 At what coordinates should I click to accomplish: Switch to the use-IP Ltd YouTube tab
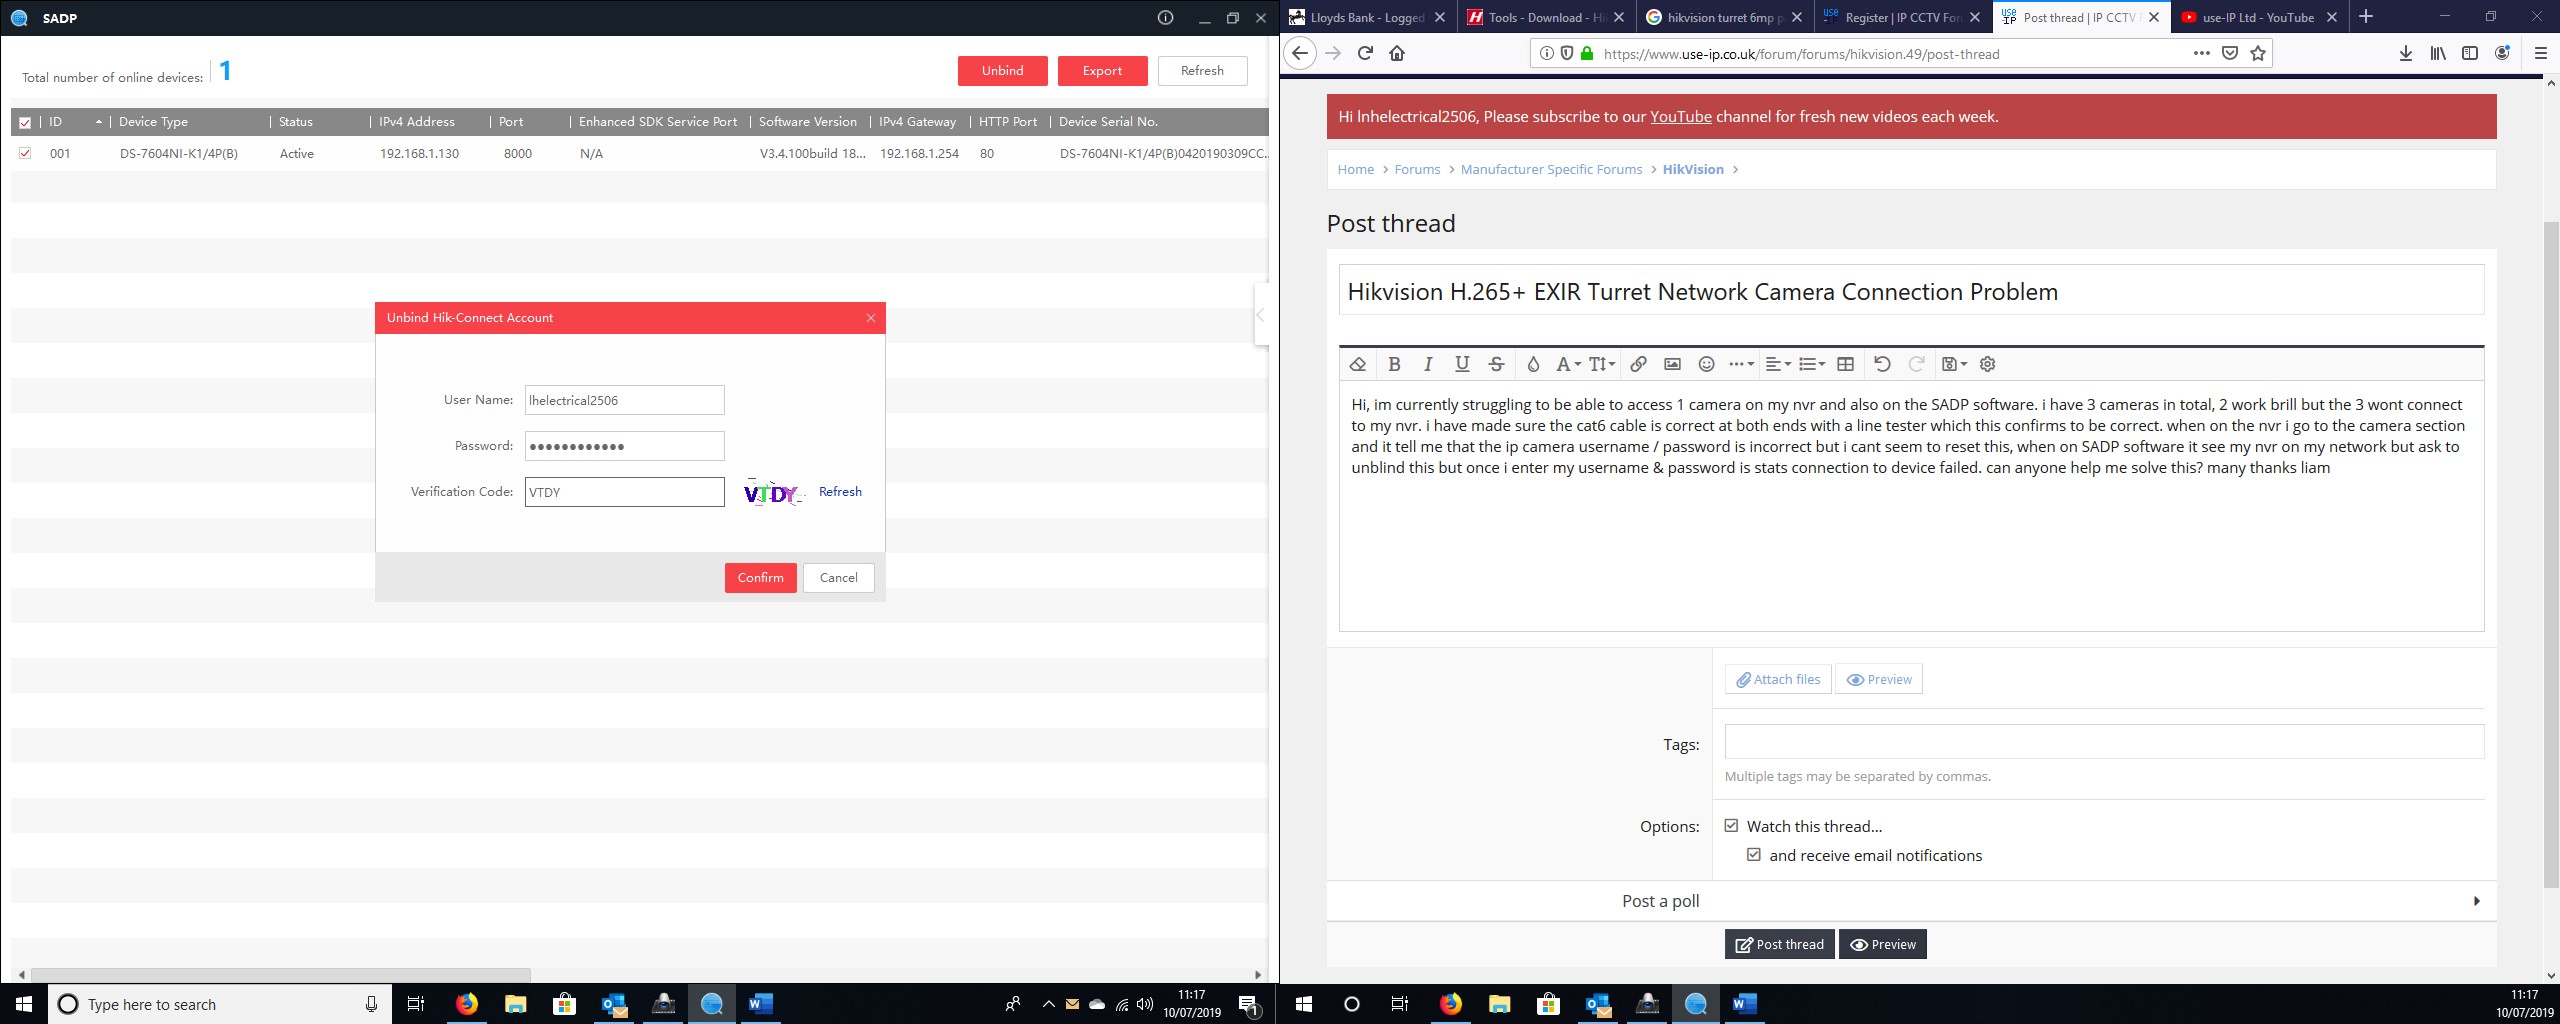pos(2257,17)
